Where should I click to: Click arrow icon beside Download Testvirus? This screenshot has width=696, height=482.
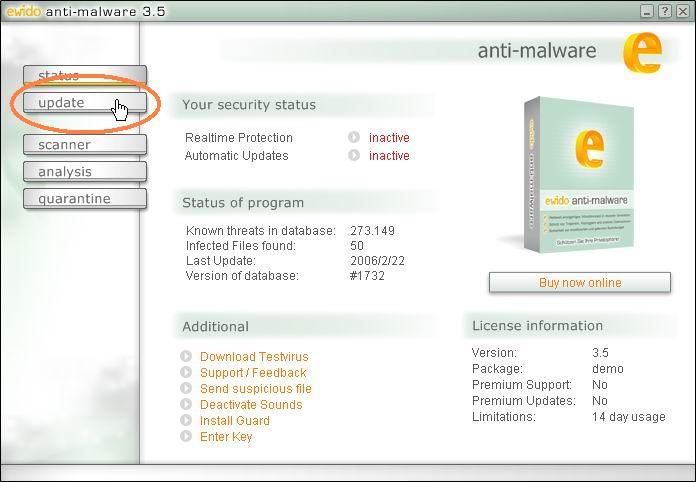click(x=186, y=356)
